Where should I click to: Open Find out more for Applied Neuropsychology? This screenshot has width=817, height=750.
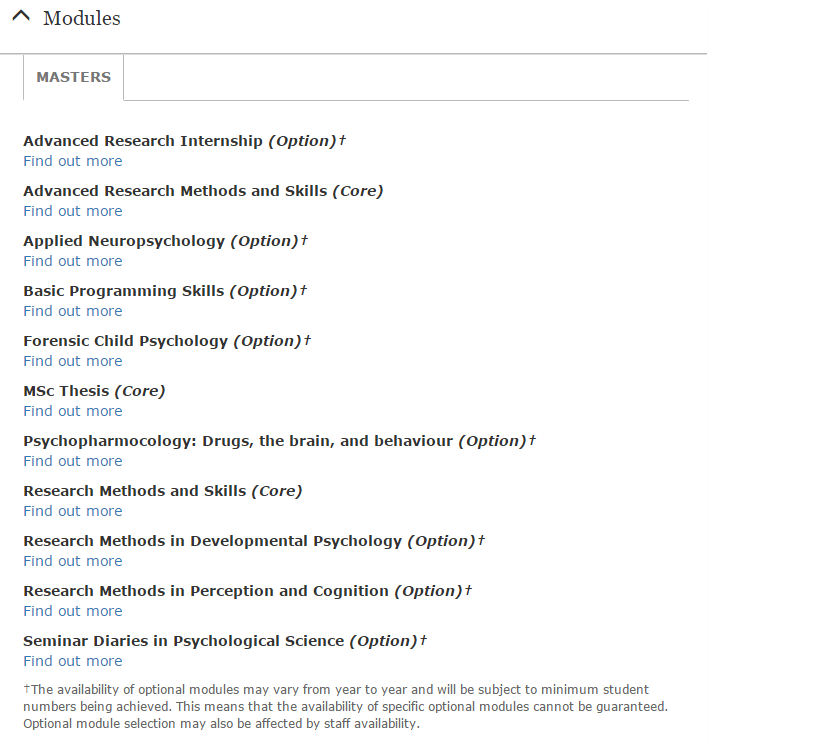pyautogui.click(x=73, y=261)
